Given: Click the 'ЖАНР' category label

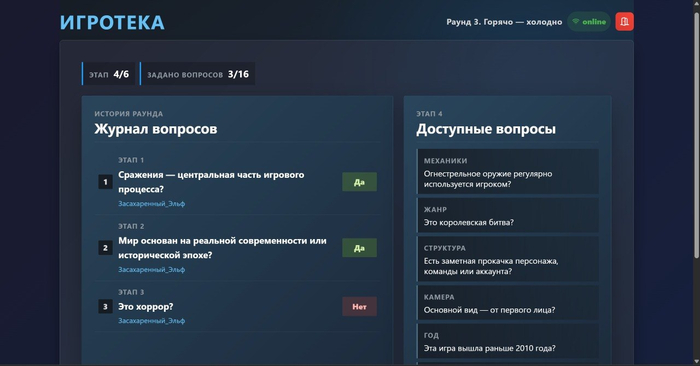Looking at the screenshot, I should pyautogui.click(x=435, y=209).
